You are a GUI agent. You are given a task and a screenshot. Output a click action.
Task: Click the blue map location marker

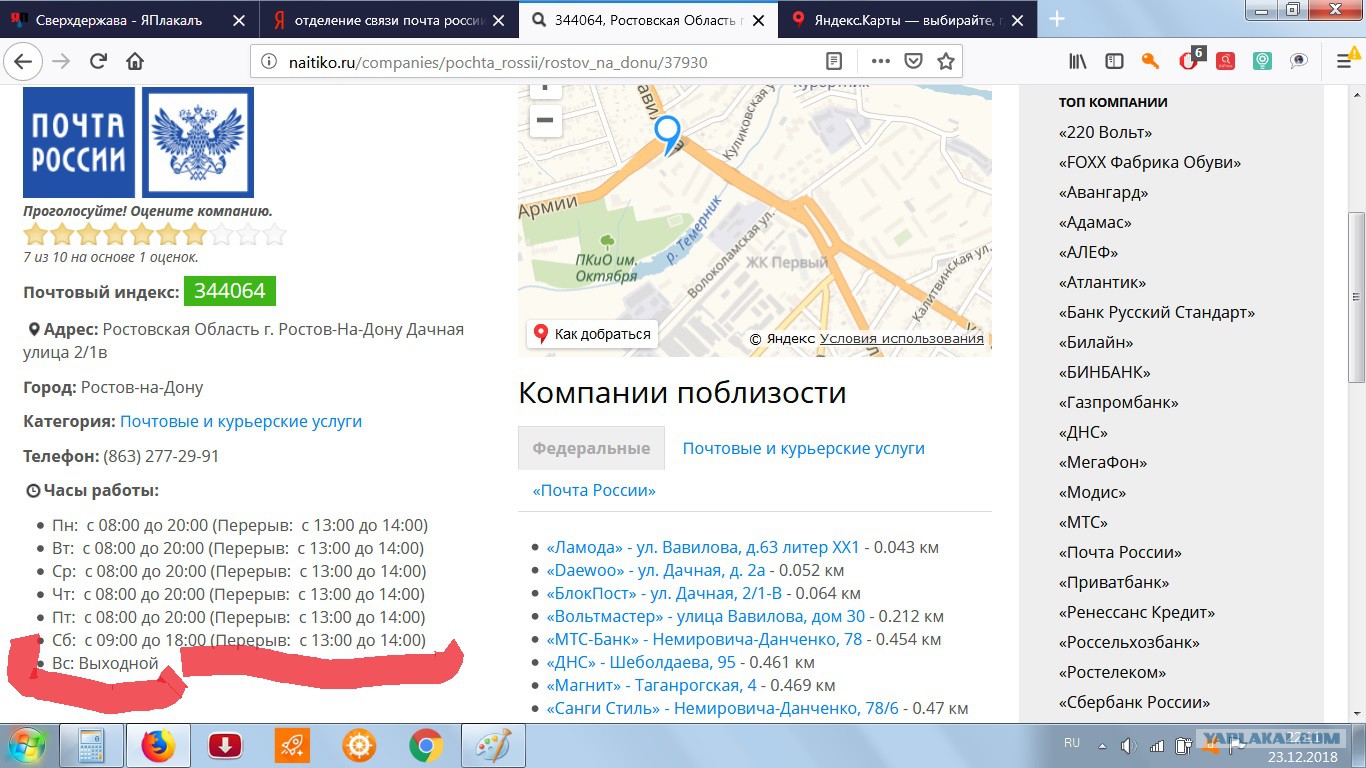[667, 134]
